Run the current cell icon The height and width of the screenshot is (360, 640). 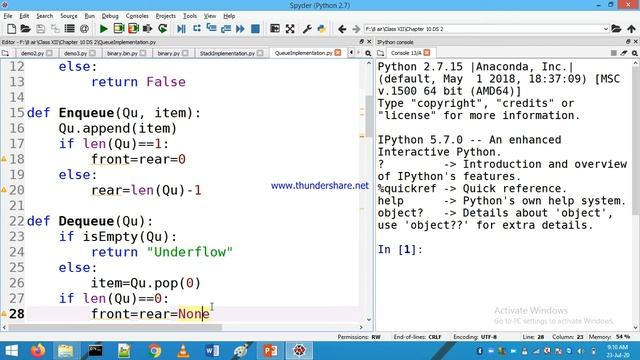[x=119, y=29]
